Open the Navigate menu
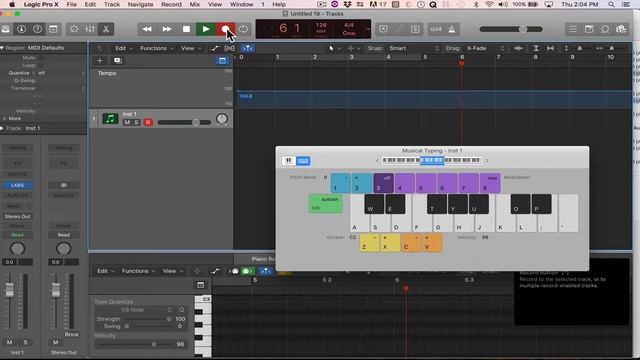The image size is (640, 360). pyautogui.click(x=140, y=4)
